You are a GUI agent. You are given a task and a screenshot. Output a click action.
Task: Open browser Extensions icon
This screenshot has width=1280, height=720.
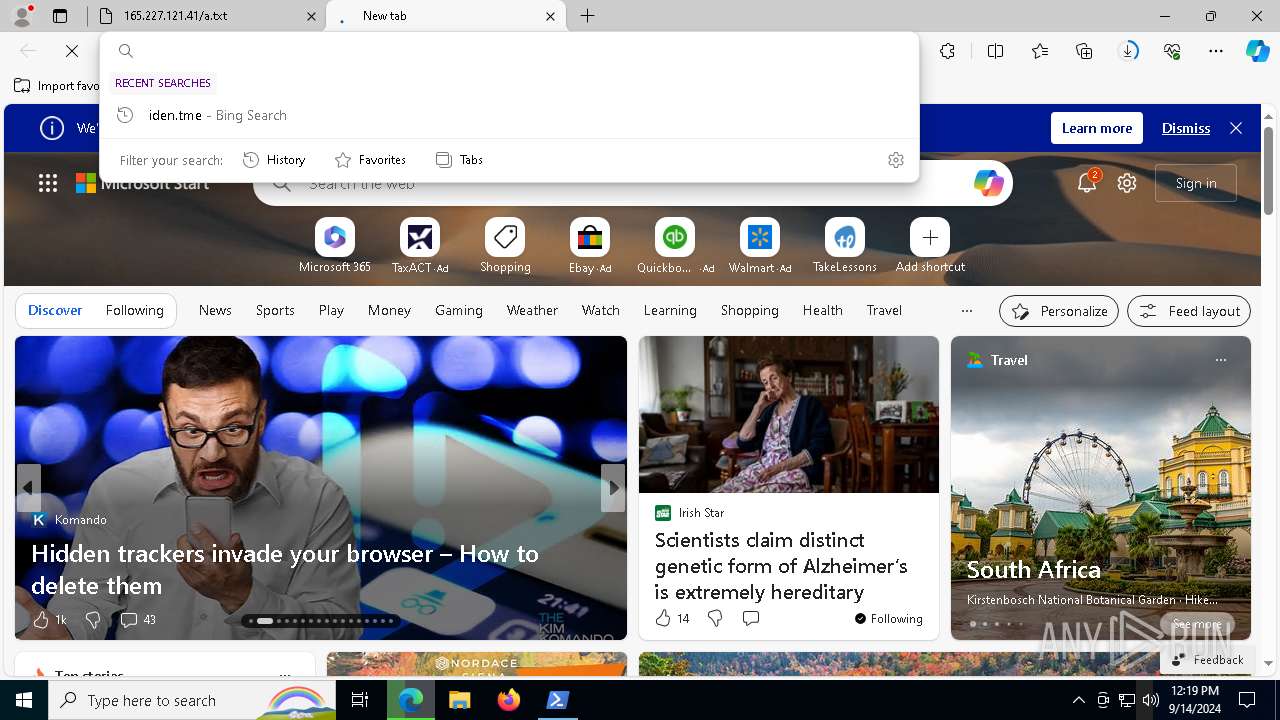pyautogui.click(x=948, y=51)
